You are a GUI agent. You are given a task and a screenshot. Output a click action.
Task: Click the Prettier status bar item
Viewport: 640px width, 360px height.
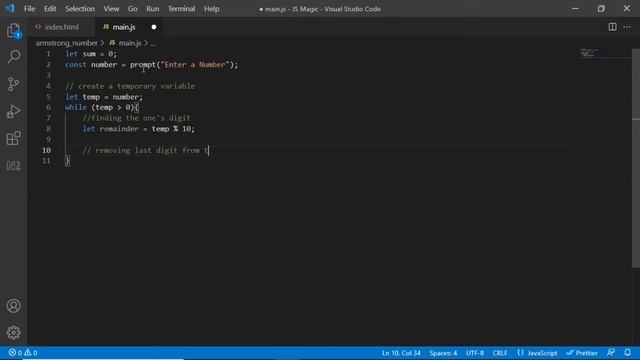(x=582, y=353)
